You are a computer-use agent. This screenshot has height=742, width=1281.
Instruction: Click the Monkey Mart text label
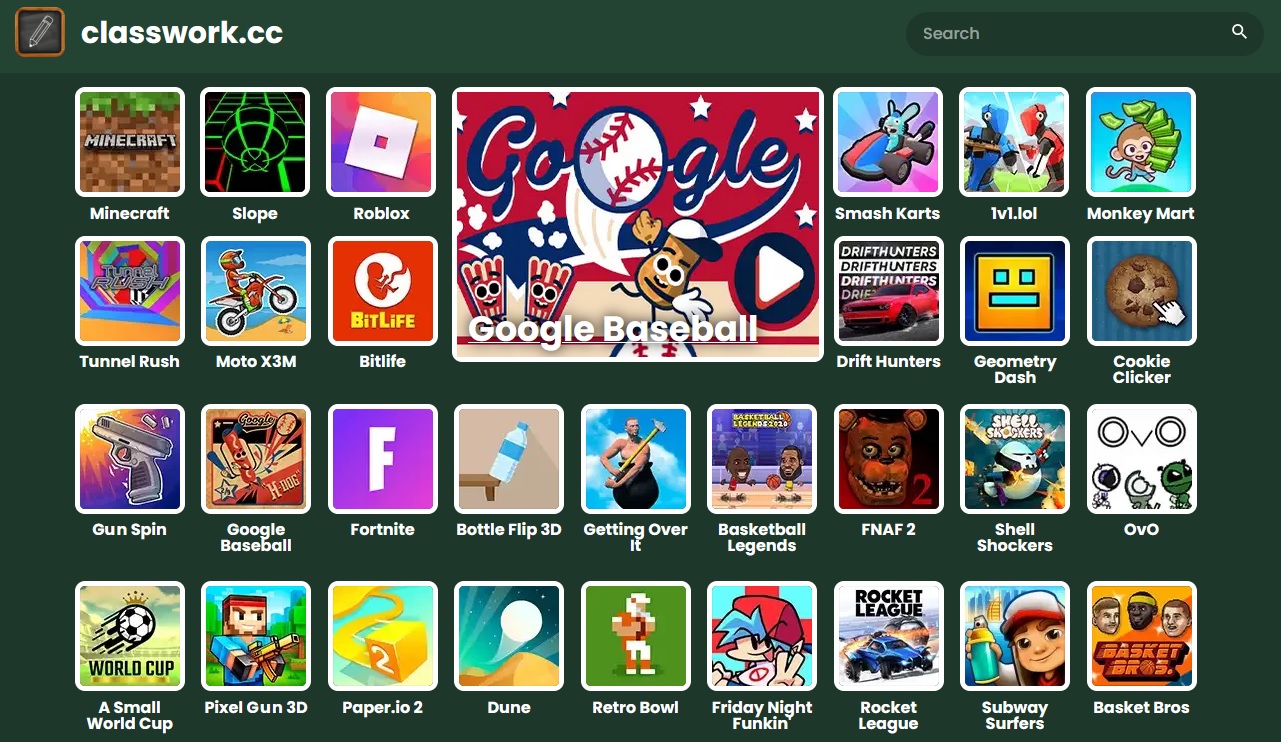[1141, 213]
